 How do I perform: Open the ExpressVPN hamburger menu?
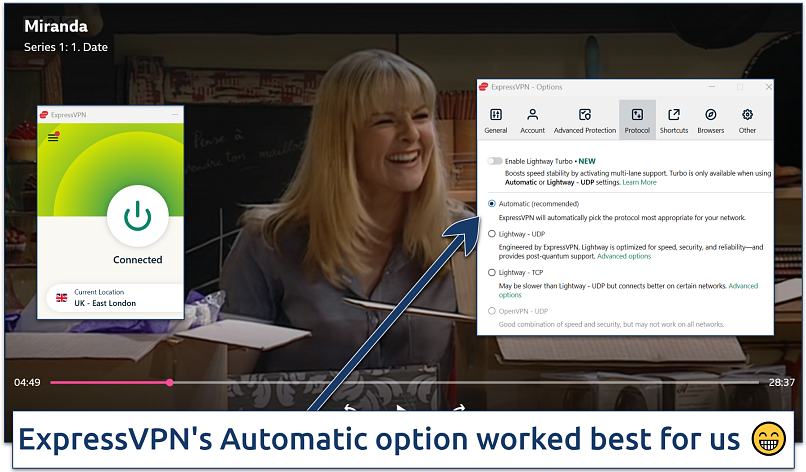[x=53, y=138]
